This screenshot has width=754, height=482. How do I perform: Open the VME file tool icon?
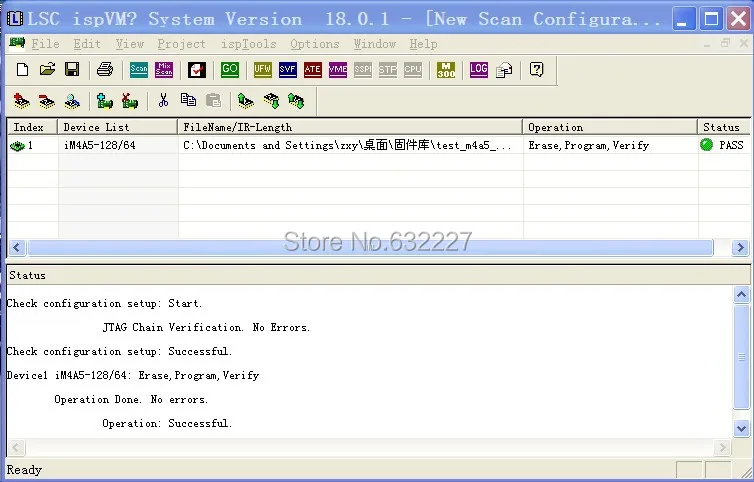[x=338, y=70]
